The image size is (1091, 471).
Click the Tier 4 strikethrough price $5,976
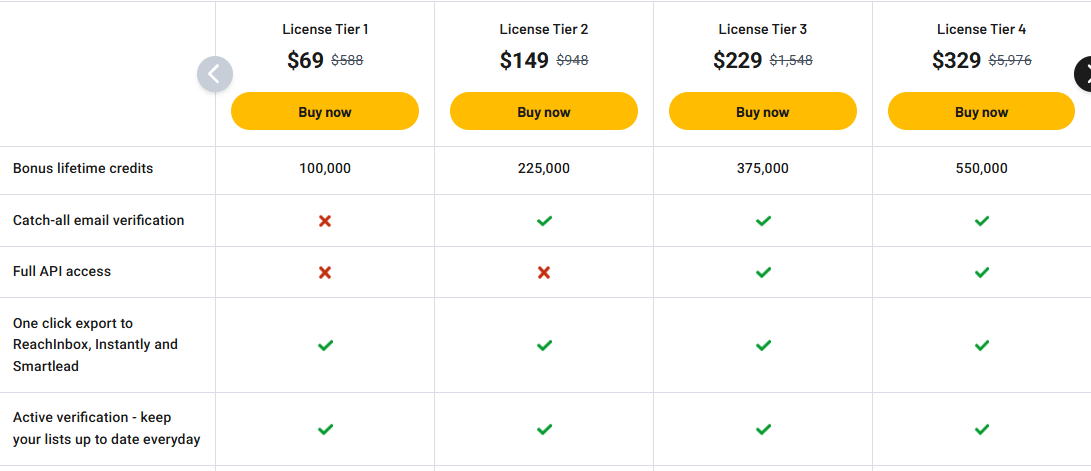click(1010, 61)
